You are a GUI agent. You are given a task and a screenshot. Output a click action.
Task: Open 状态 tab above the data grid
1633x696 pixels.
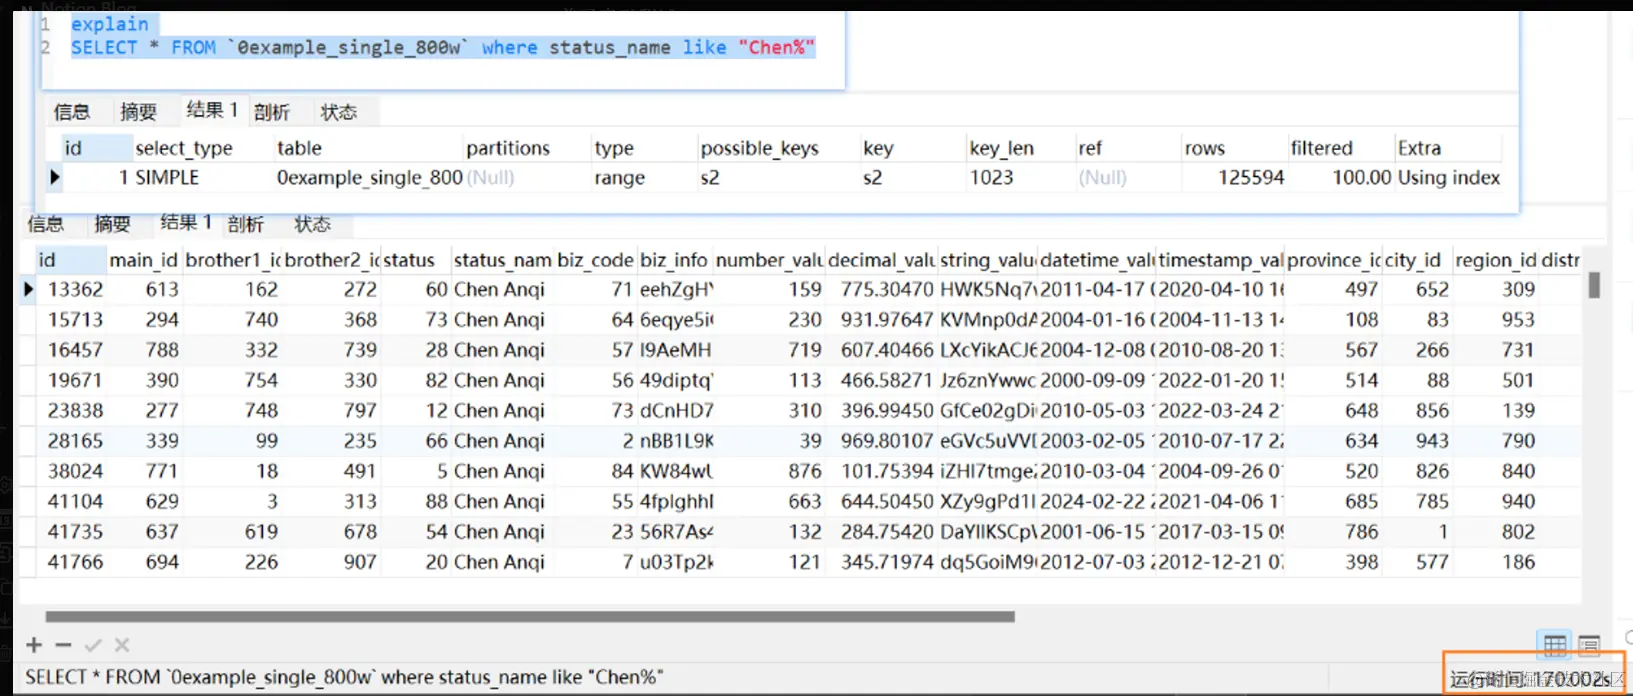(x=312, y=224)
